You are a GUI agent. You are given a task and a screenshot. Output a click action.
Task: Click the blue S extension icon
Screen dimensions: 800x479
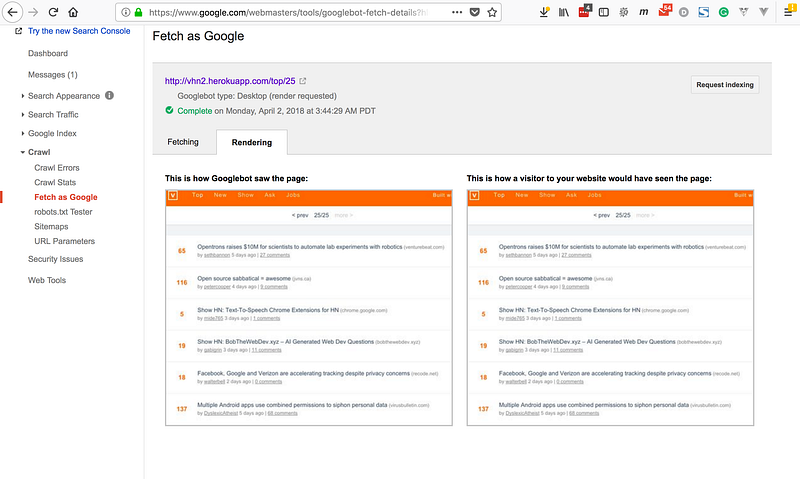point(704,12)
